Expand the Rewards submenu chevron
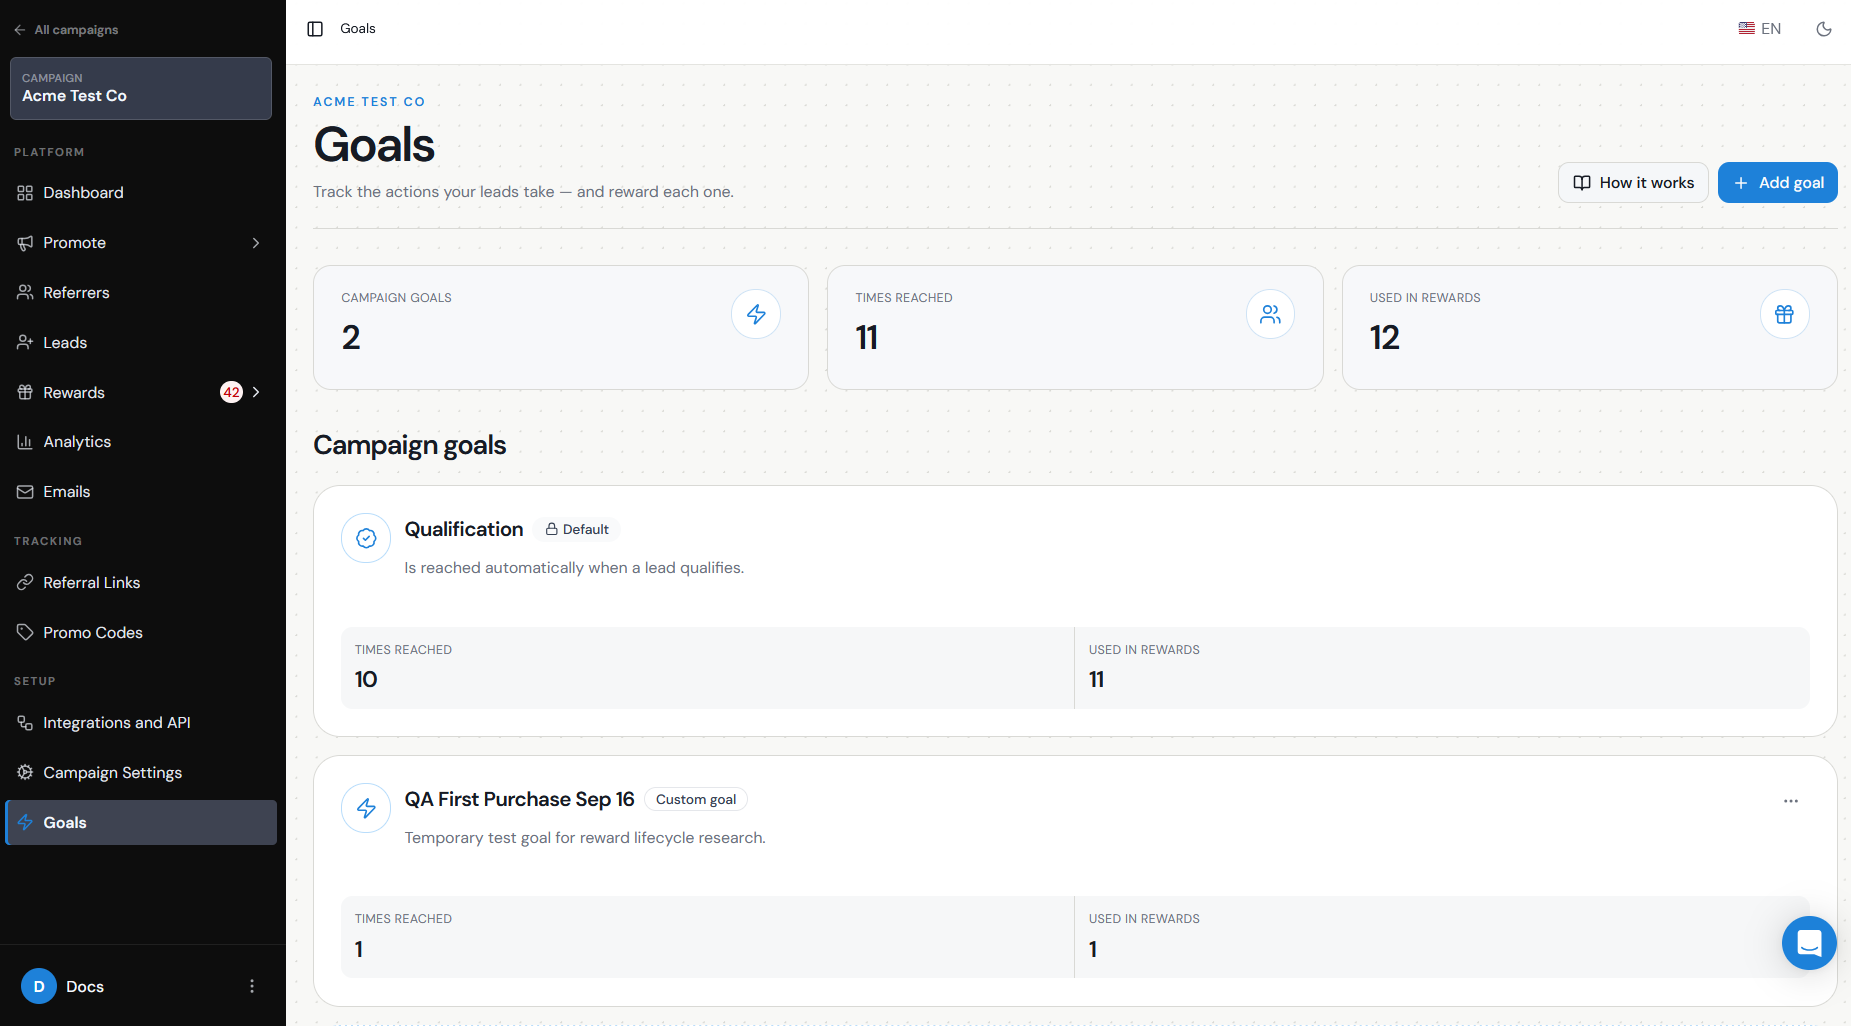This screenshot has height=1026, width=1851. tap(256, 392)
